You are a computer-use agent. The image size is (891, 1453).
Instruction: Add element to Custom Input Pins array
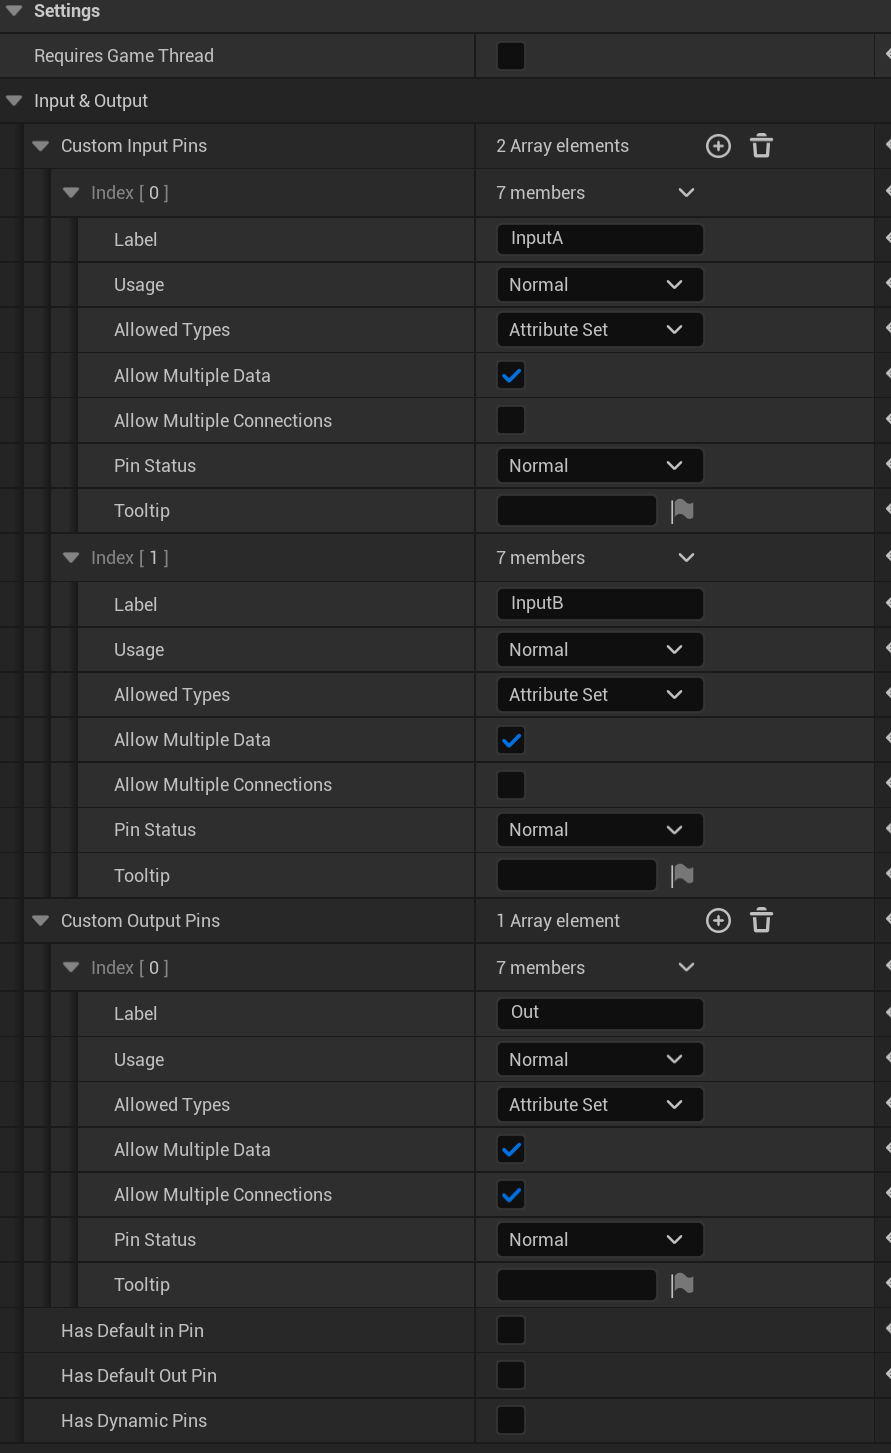coord(718,146)
